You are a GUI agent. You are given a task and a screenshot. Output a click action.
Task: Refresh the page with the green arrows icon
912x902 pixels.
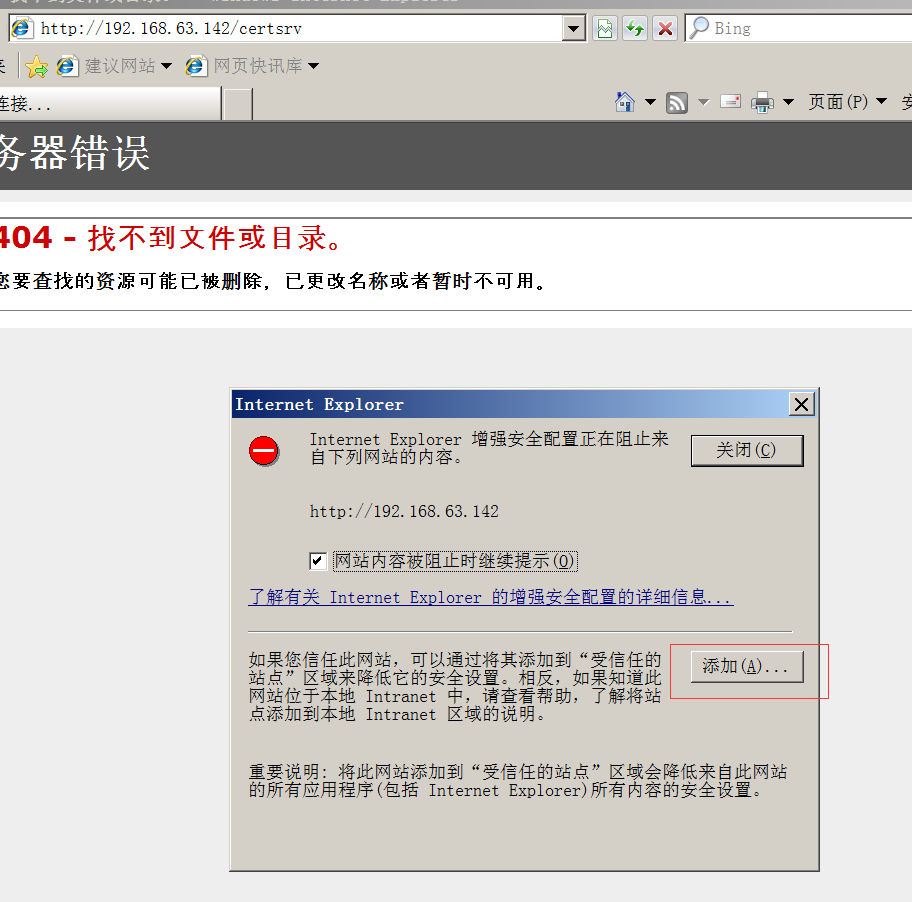point(635,28)
